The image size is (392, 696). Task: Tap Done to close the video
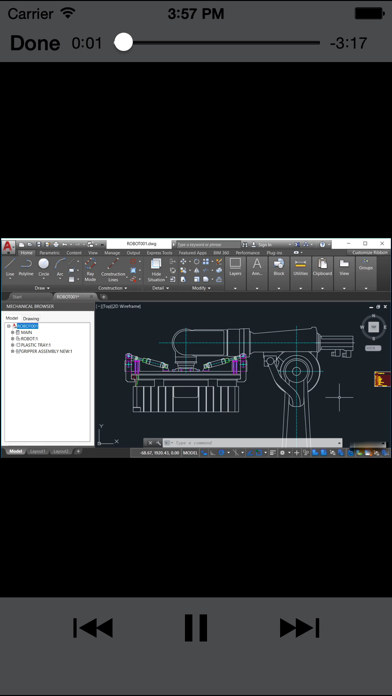click(x=35, y=43)
